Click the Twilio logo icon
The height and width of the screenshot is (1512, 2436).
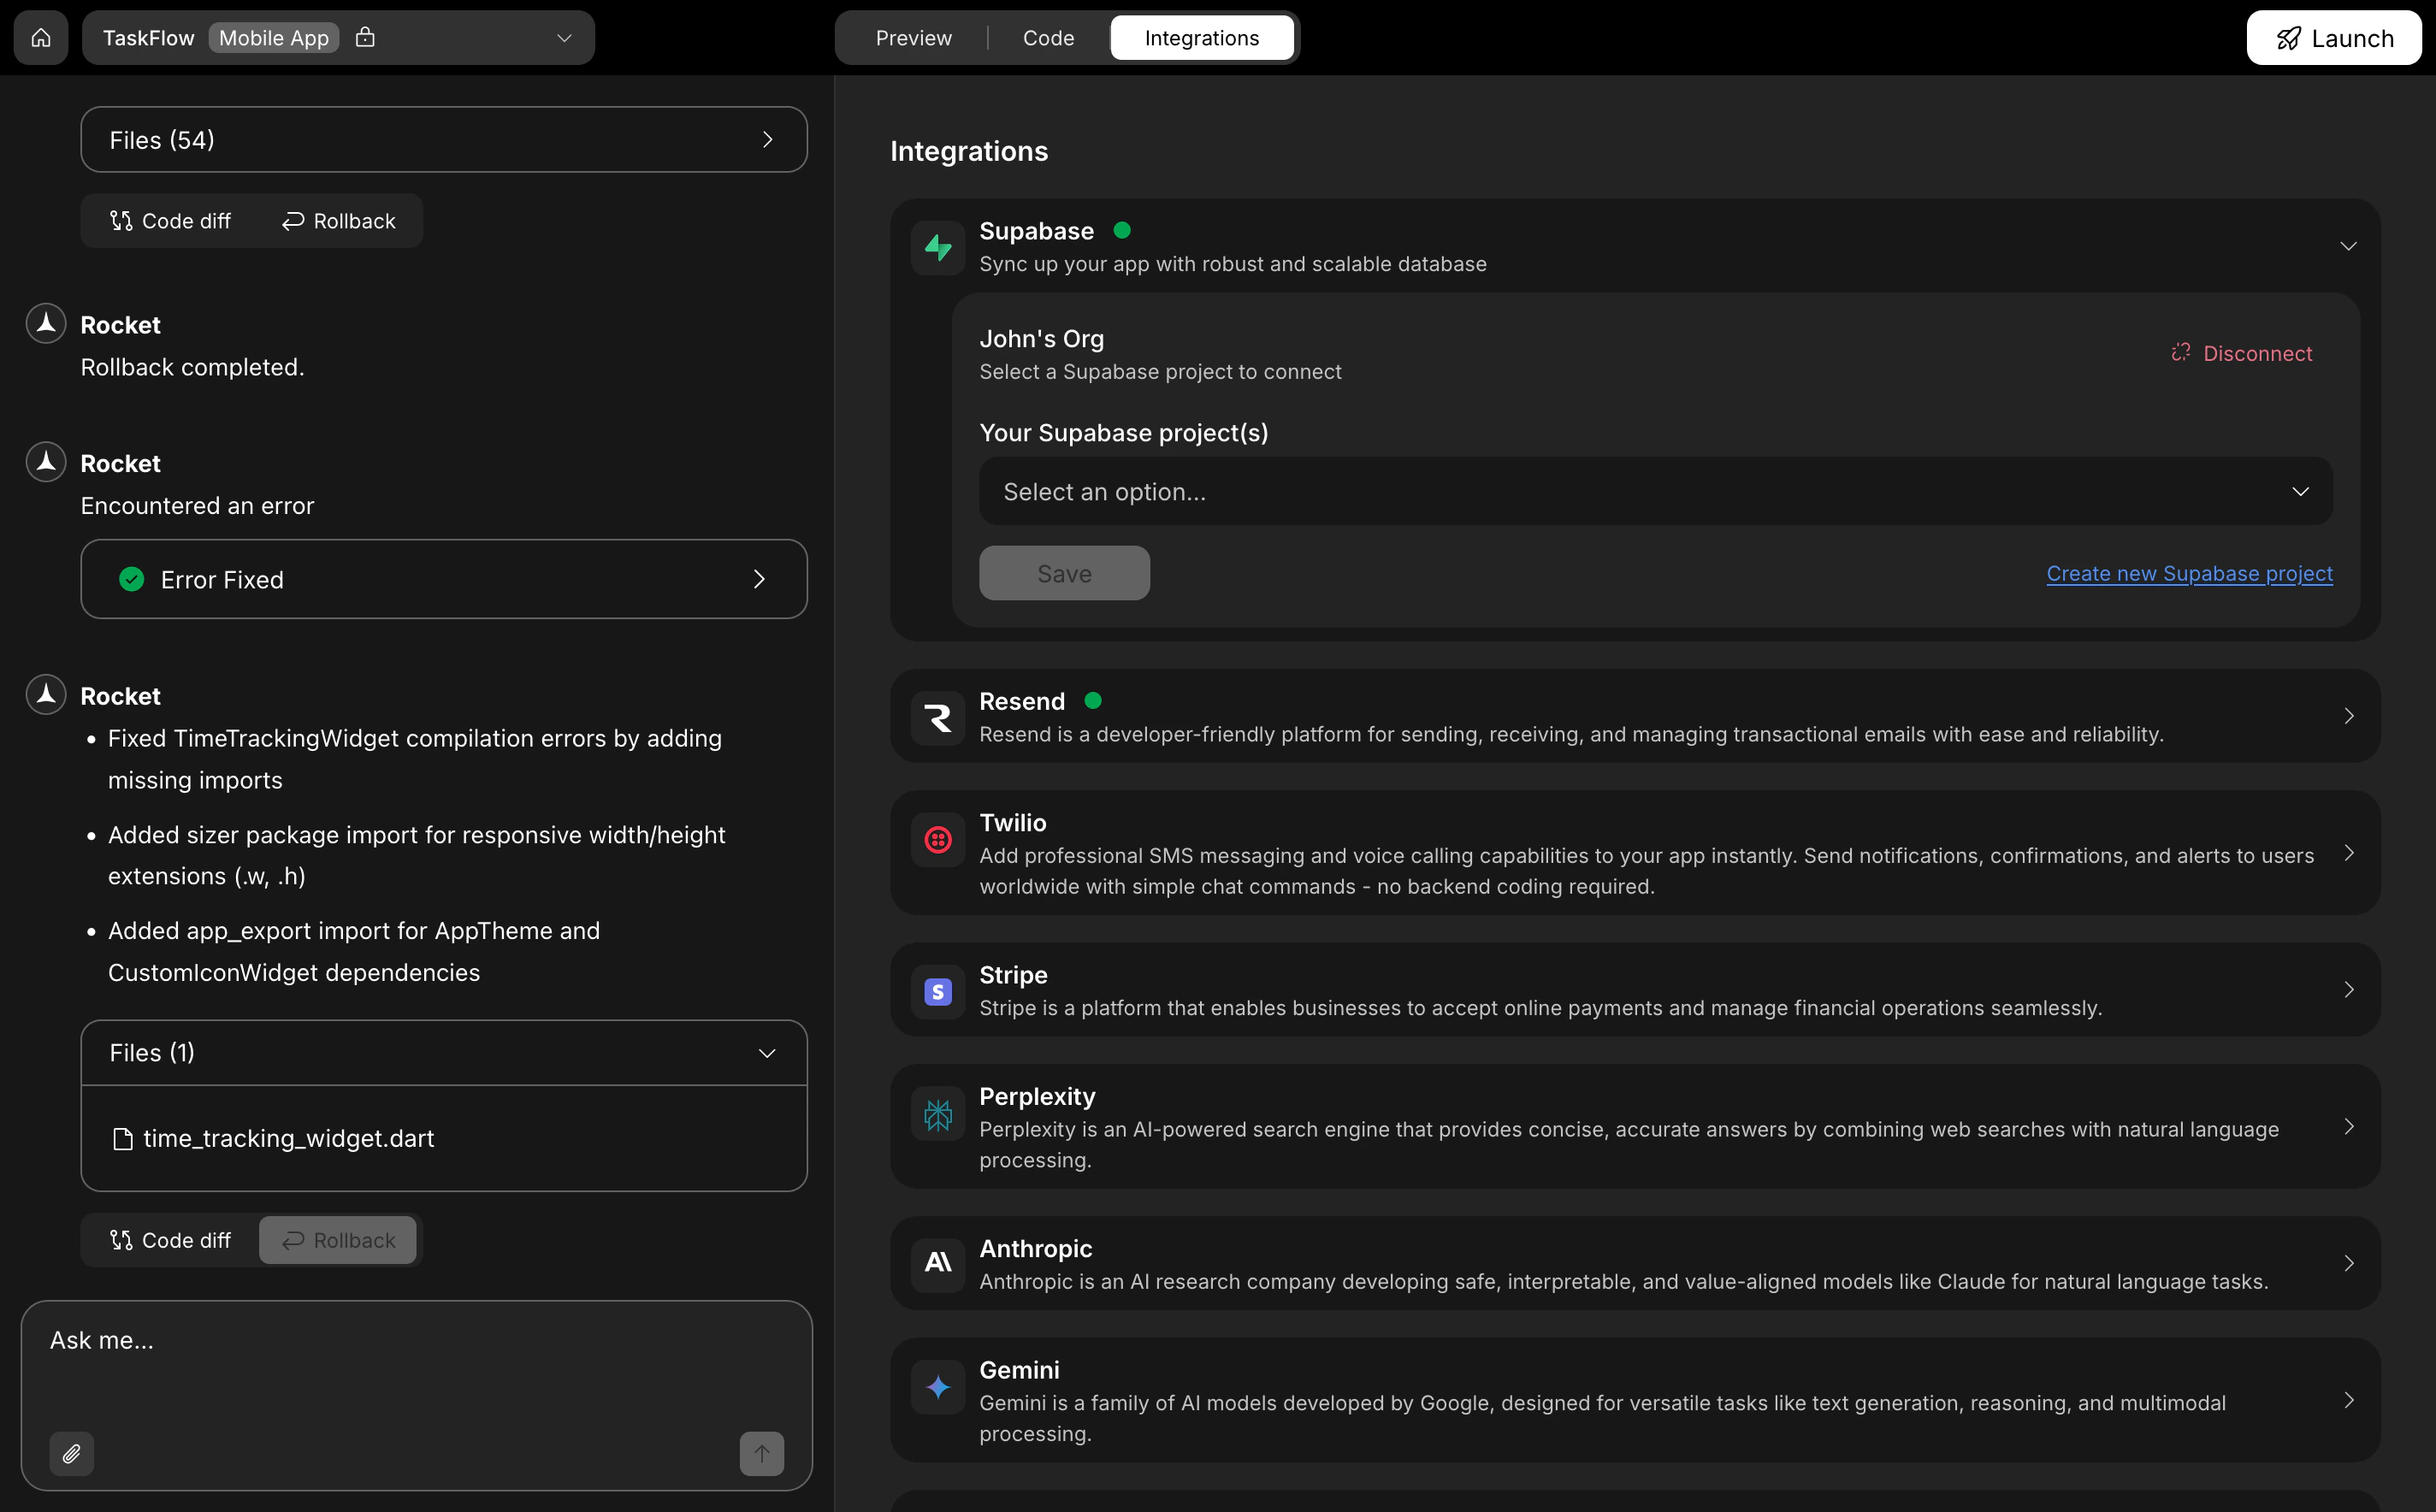(937, 840)
